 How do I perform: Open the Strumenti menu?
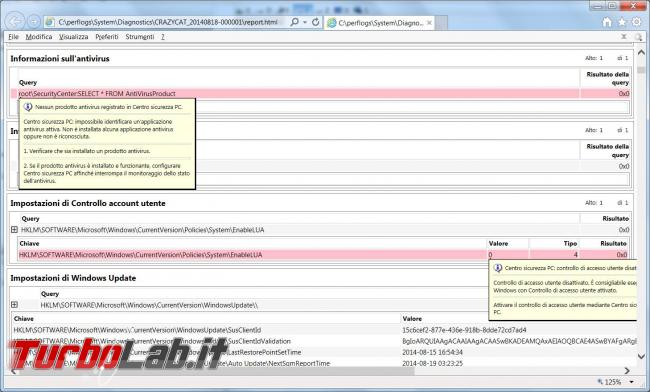click(140, 36)
